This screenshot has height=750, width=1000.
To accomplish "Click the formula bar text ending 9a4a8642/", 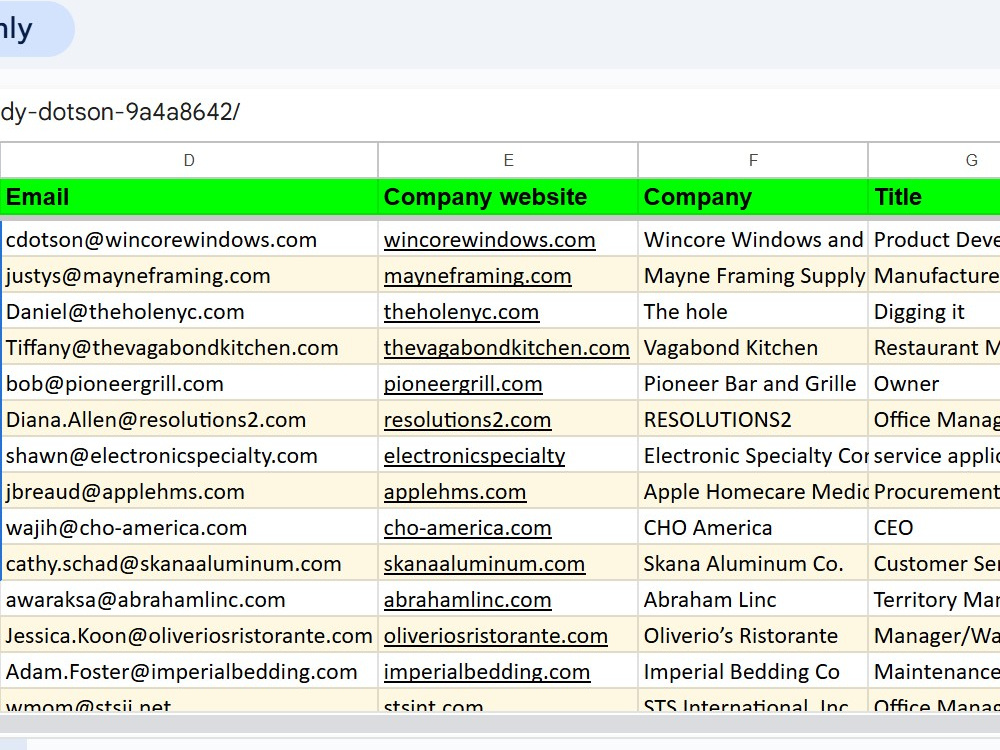I will [x=120, y=112].
